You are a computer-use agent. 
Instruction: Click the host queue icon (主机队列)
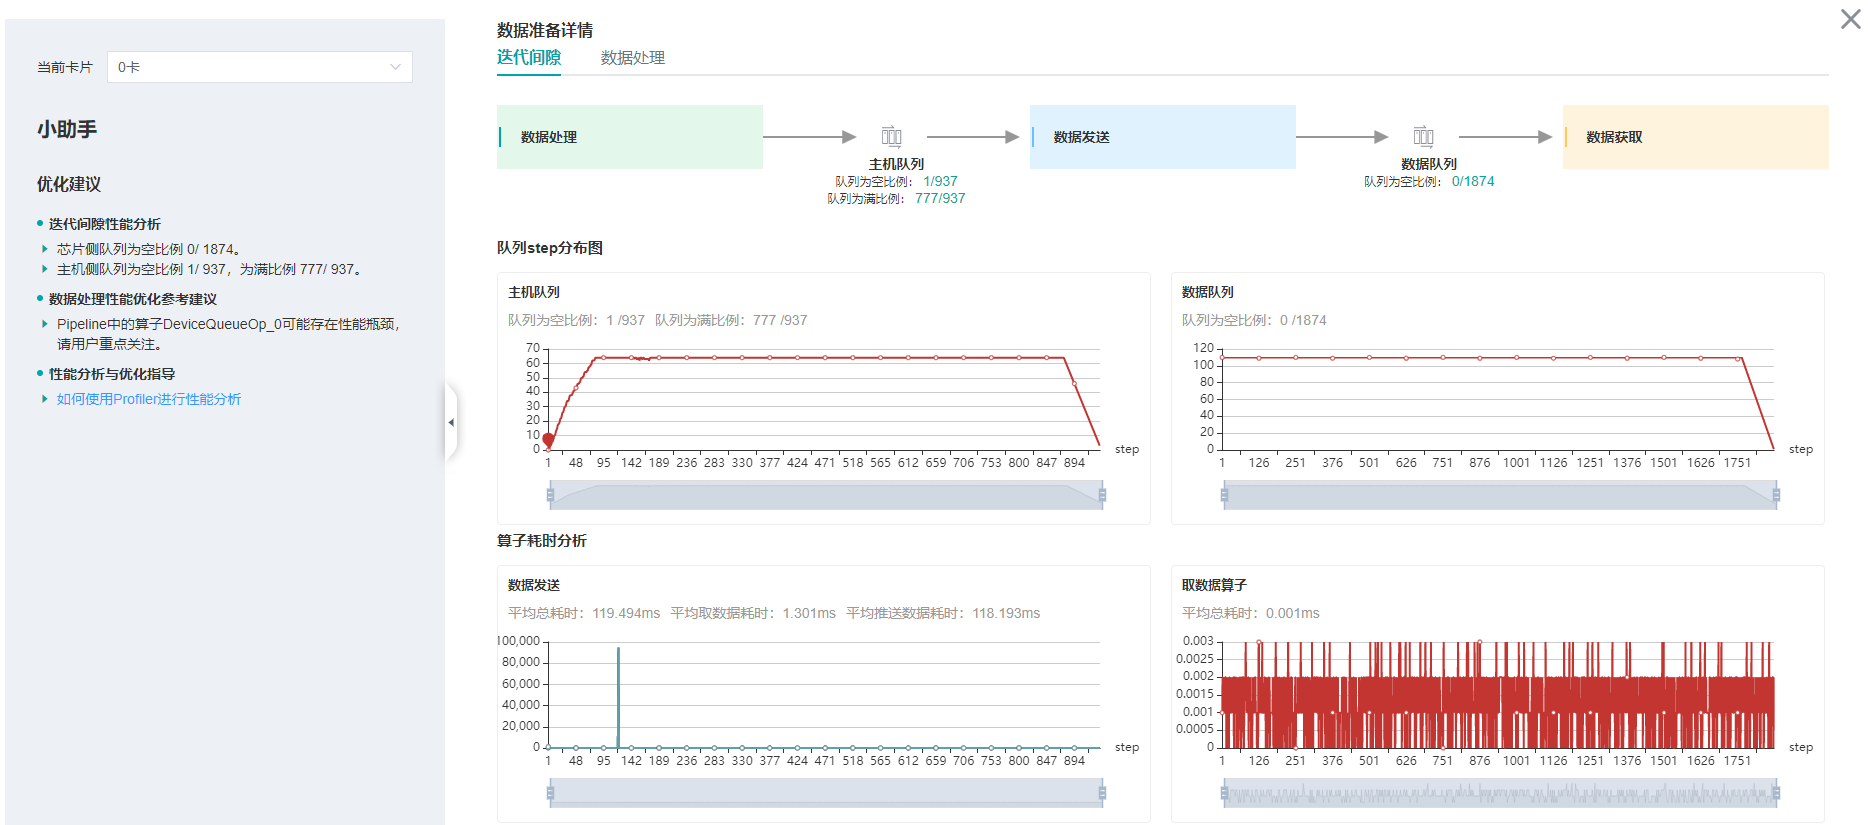891,137
